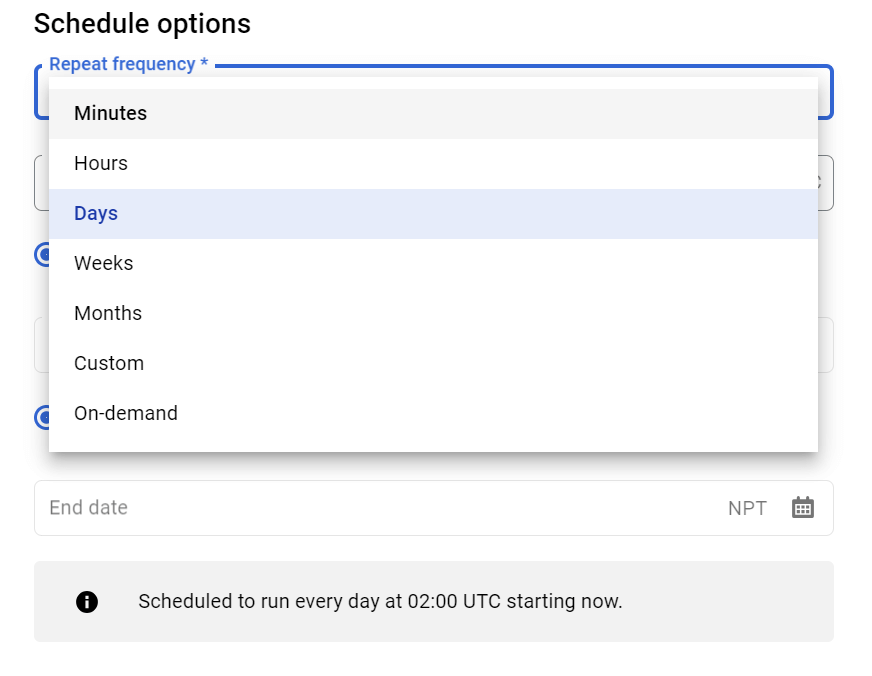The width and height of the screenshot is (872, 676).
Task: Choose Minutes from the frequency list
Action: point(433,113)
